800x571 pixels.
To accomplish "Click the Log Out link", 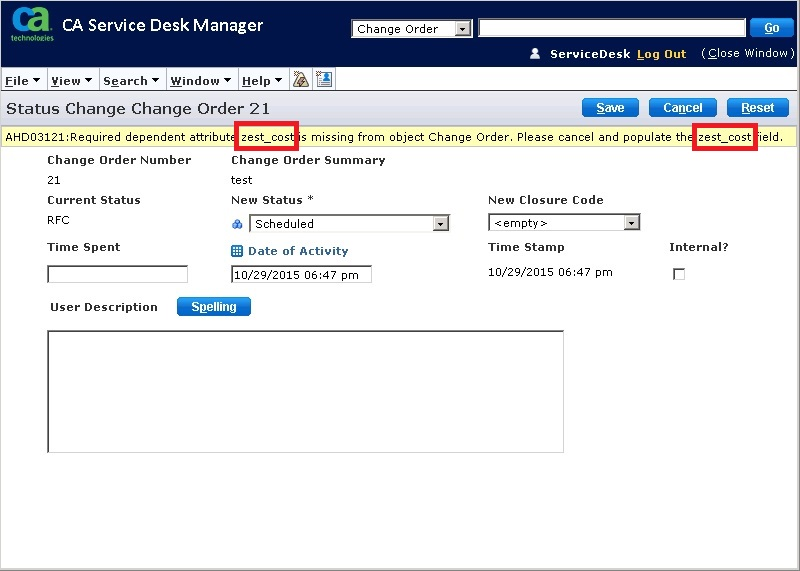I will 661,54.
